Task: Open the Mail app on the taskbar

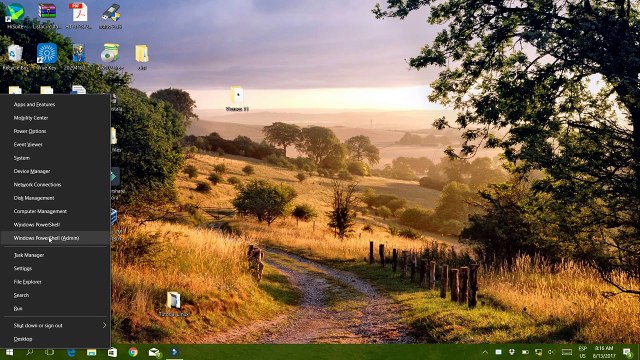Action: pyautogui.click(x=154, y=352)
